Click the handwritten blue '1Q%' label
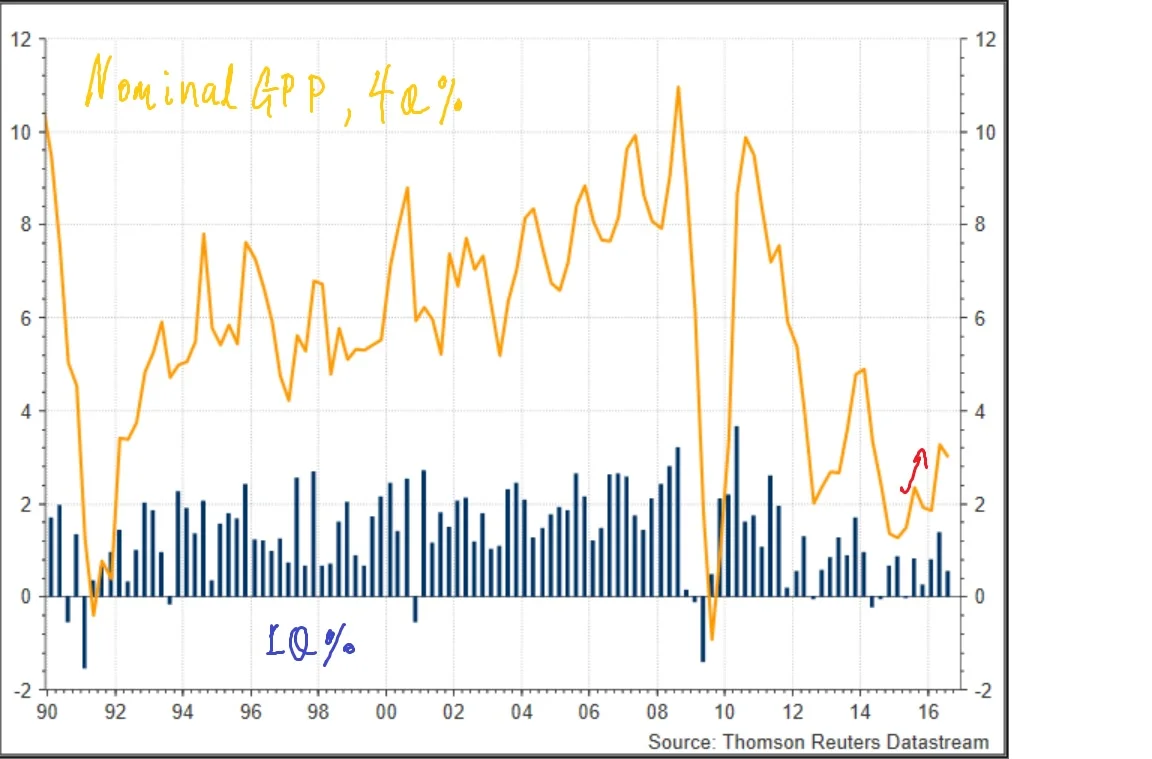Image resolution: width=1152 pixels, height=759 pixels. [x=311, y=644]
